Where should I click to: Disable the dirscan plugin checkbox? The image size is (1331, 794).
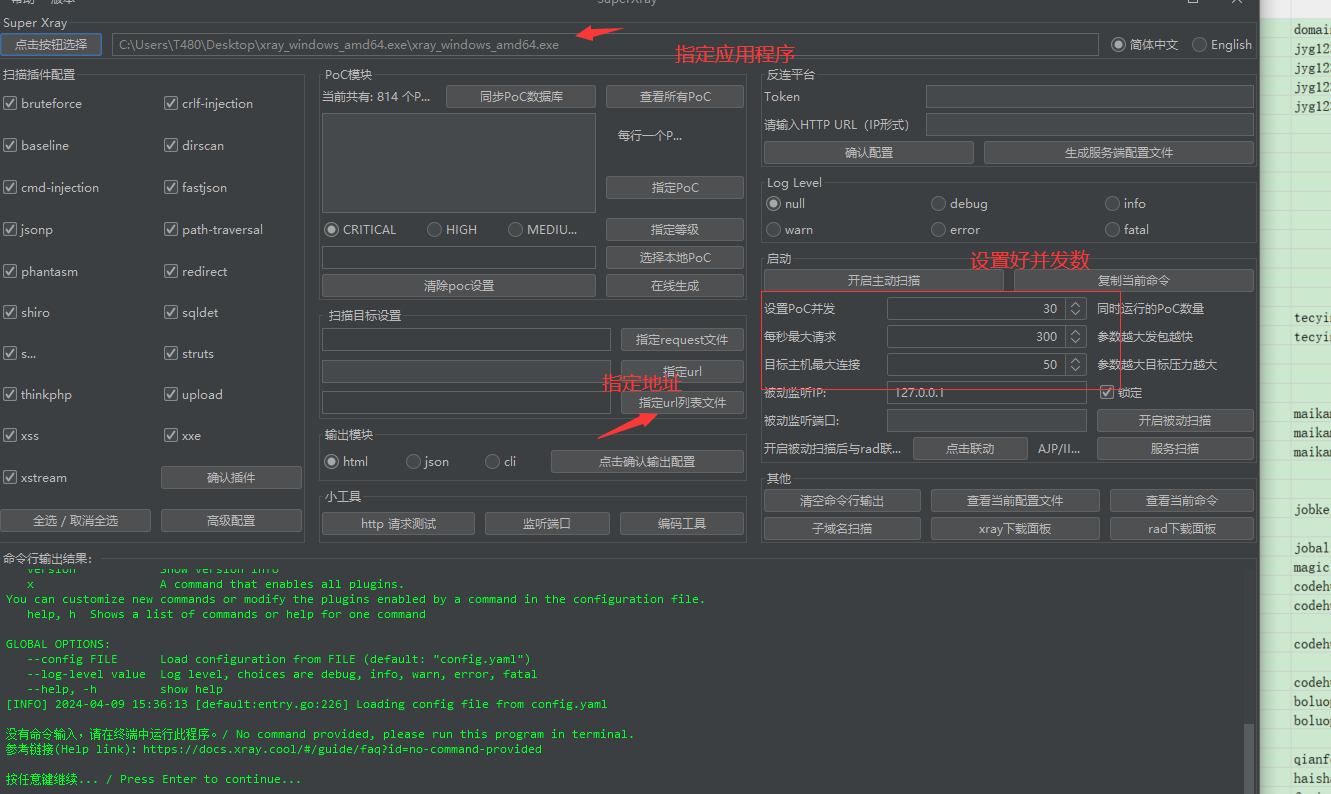pyautogui.click(x=171, y=145)
